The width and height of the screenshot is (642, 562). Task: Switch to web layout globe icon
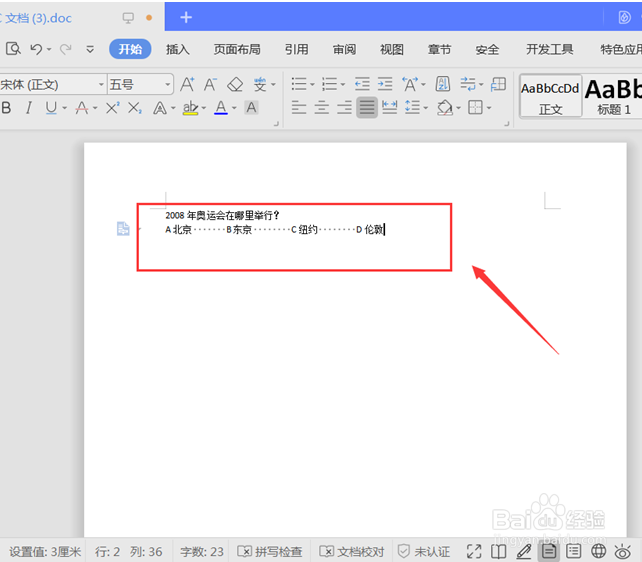coord(598,551)
